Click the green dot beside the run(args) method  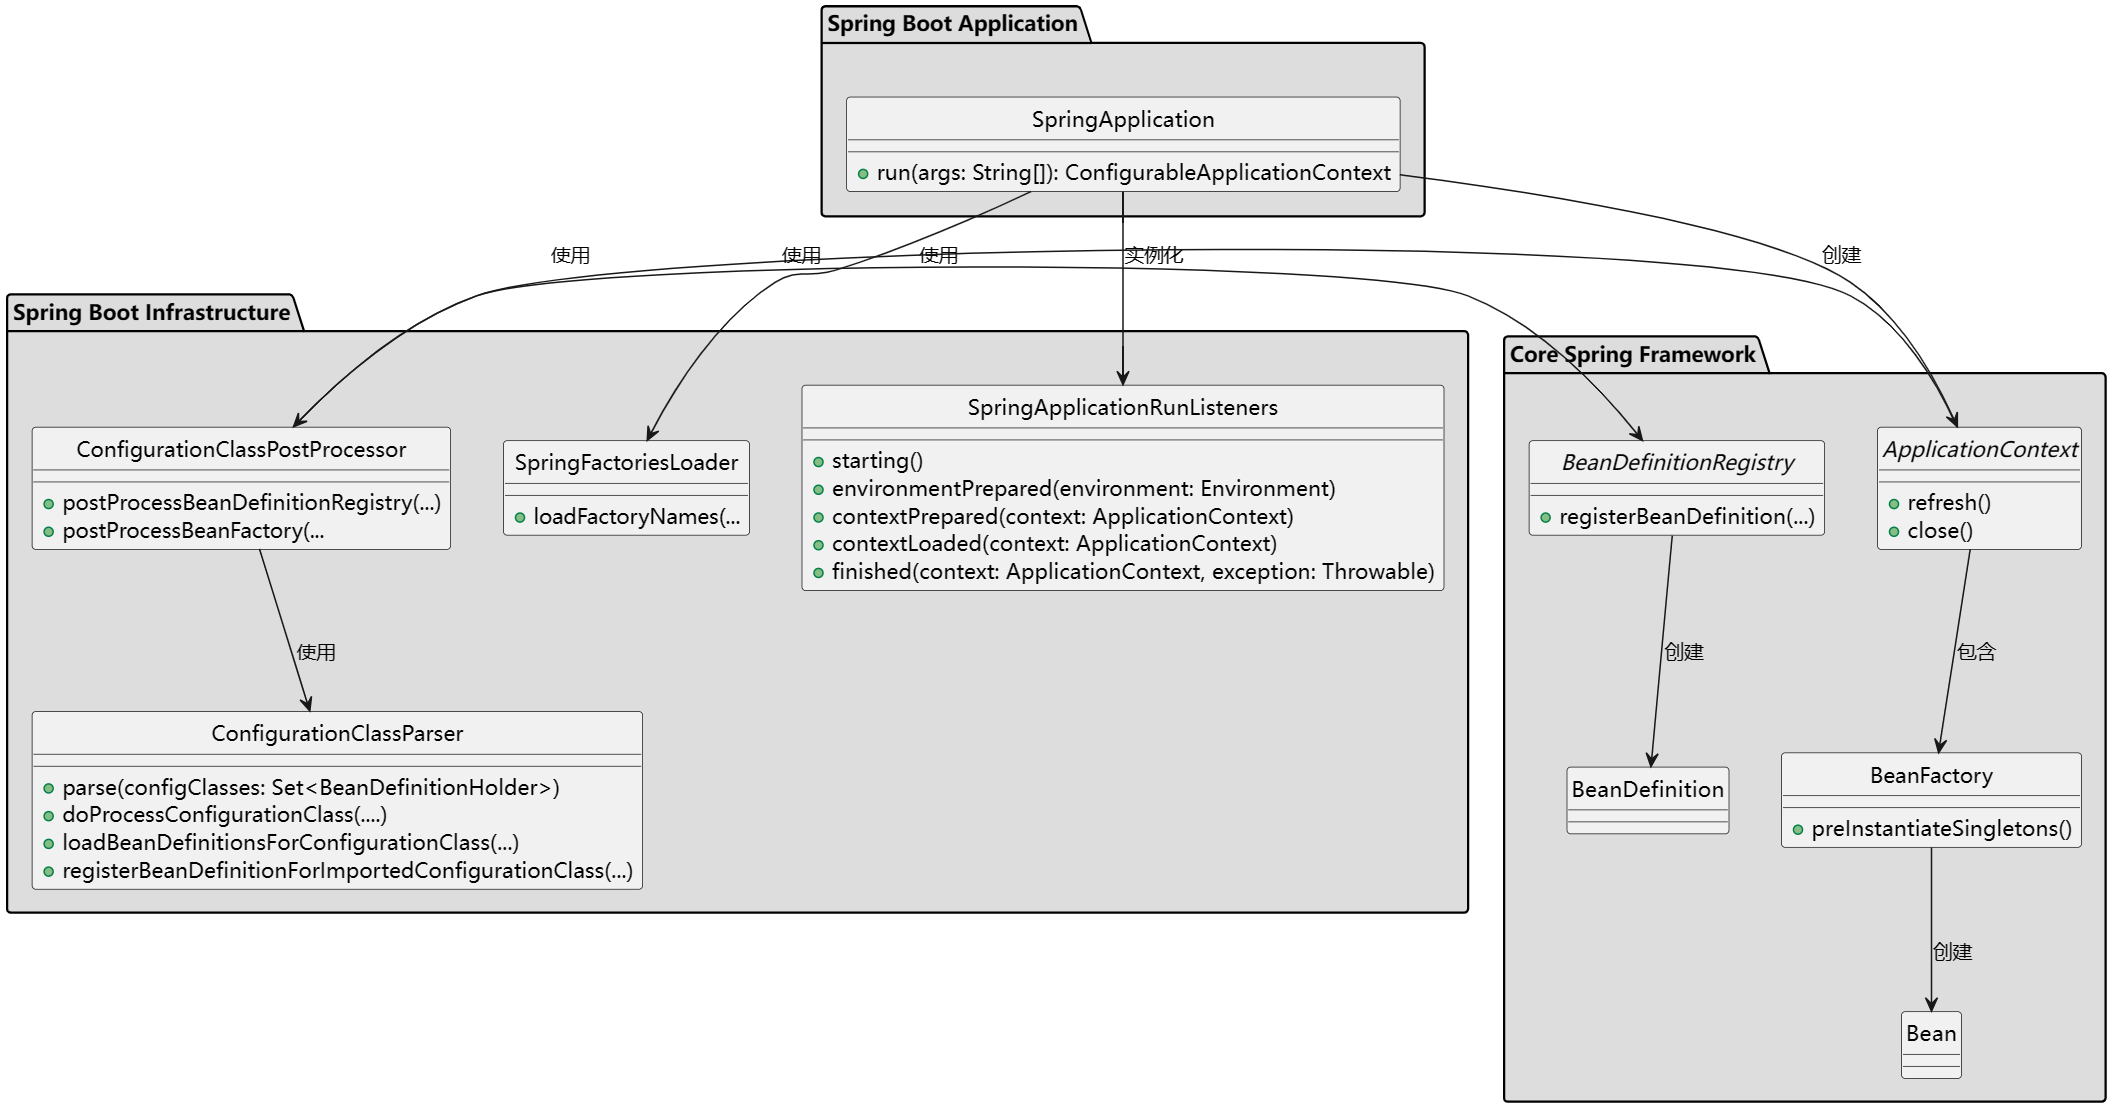[x=863, y=174]
